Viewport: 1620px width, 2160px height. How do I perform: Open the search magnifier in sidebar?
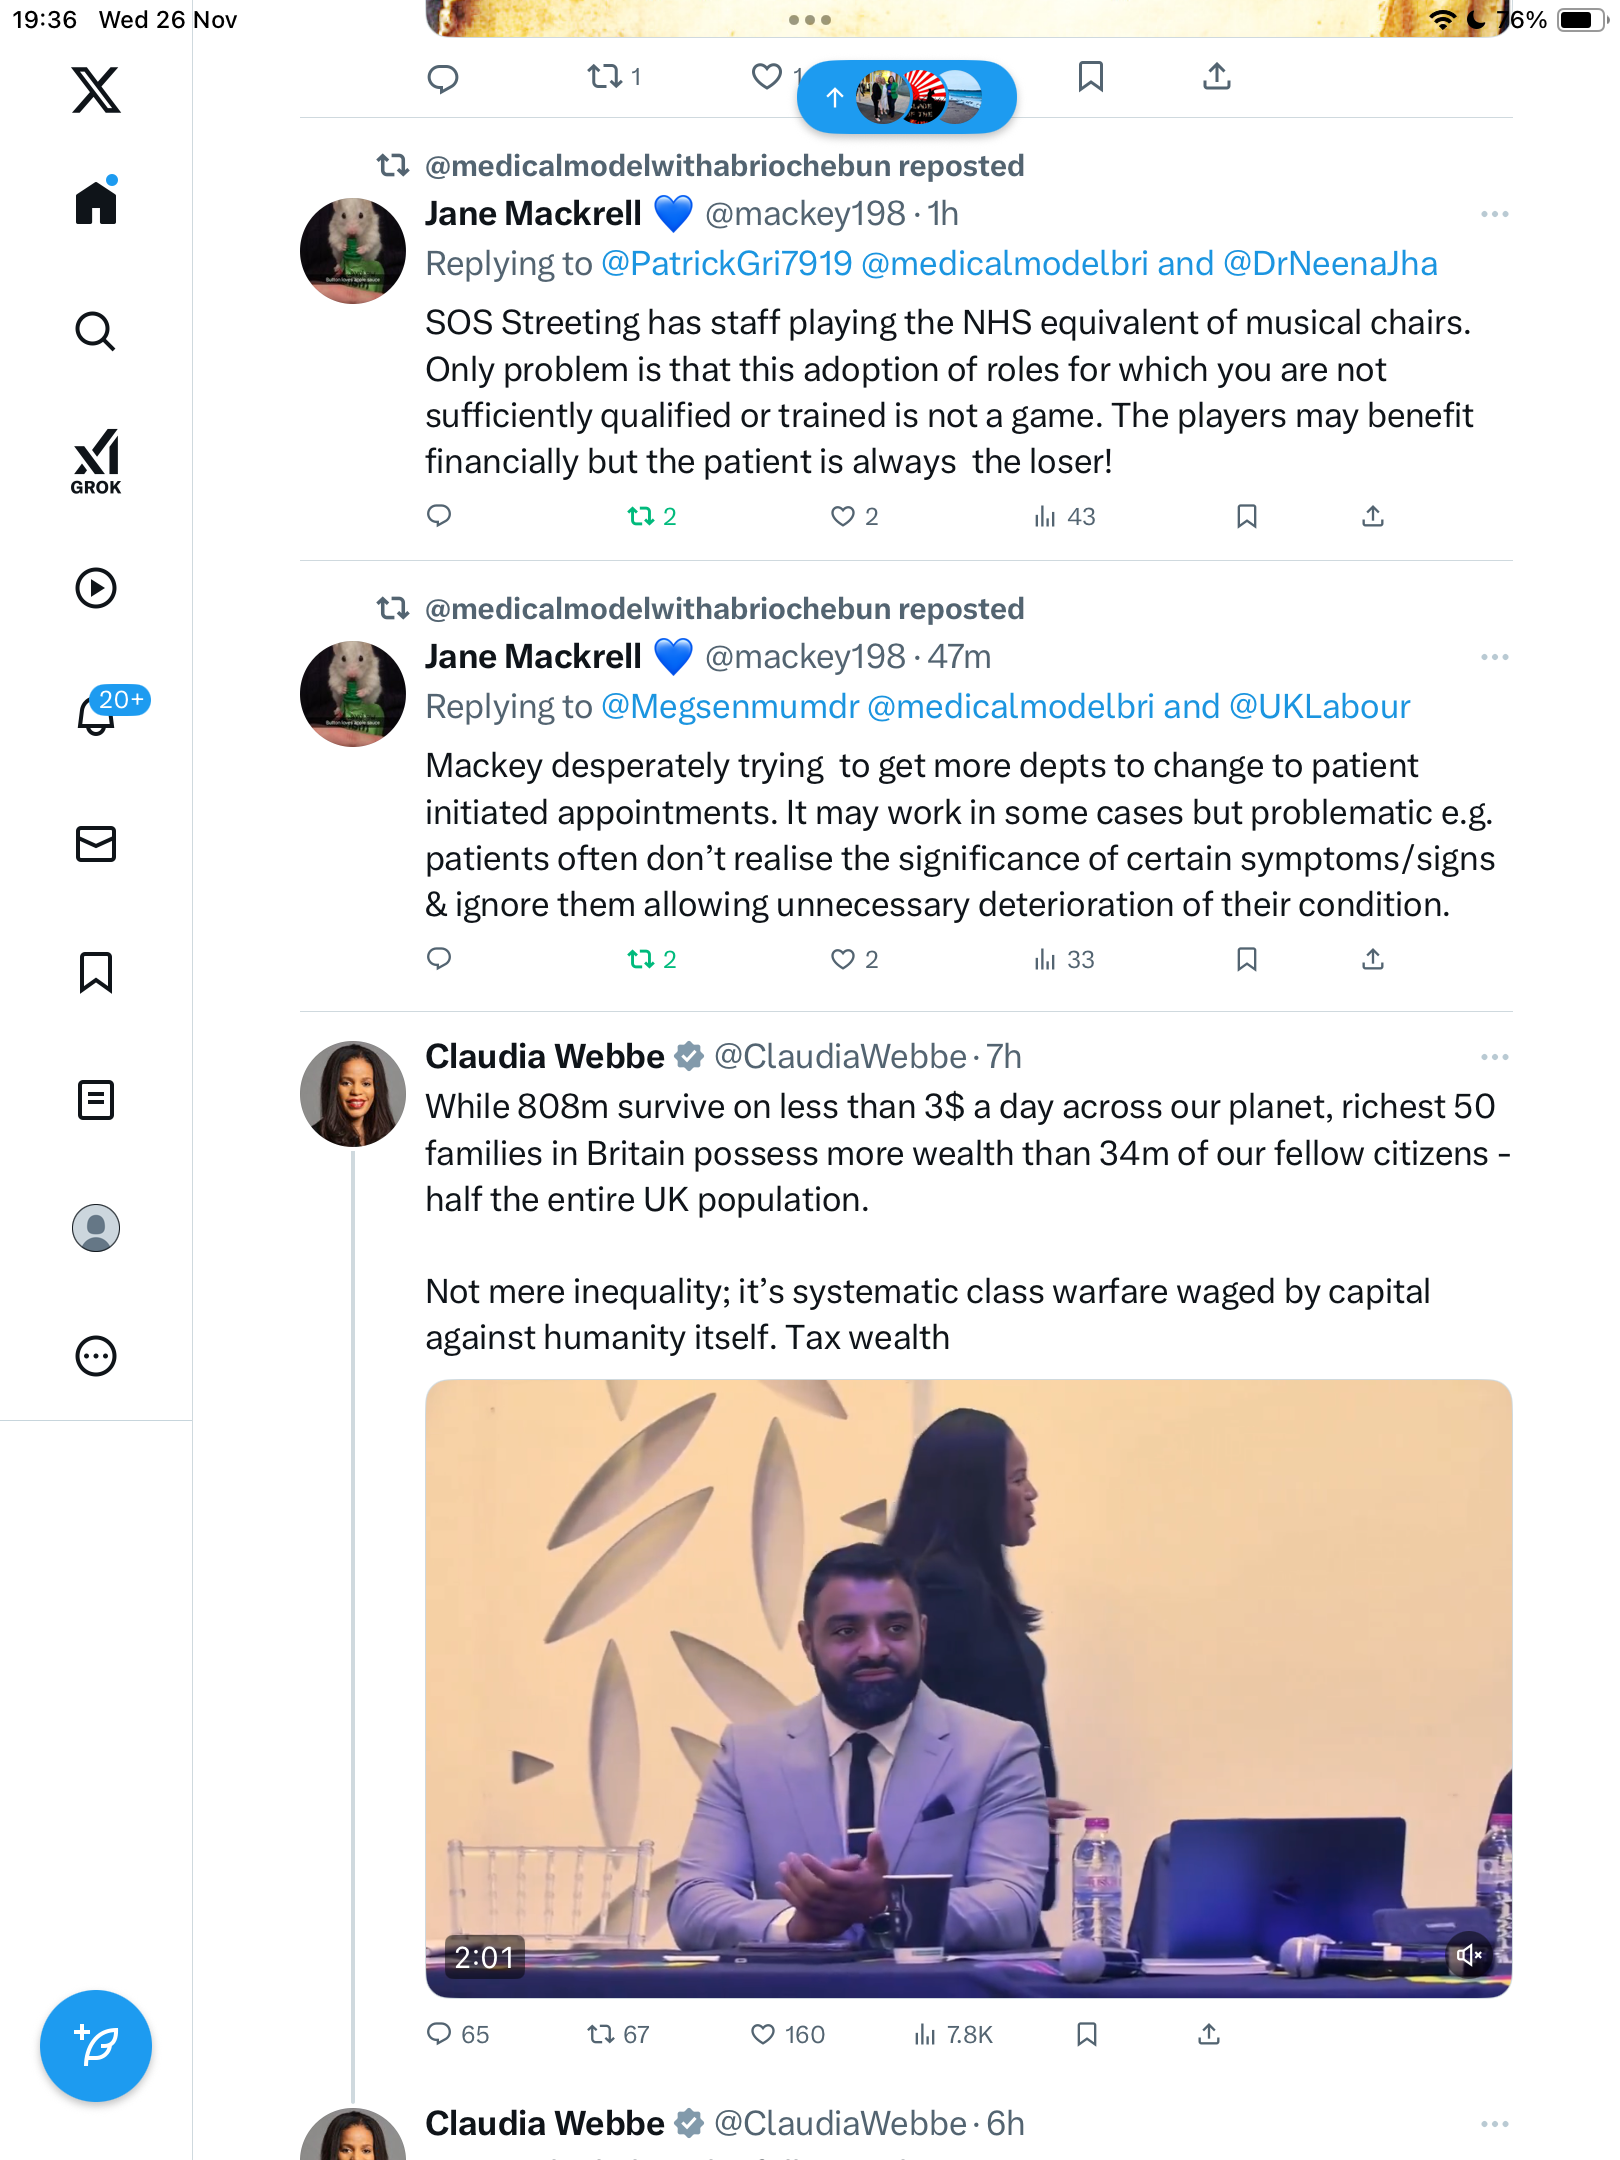click(96, 331)
